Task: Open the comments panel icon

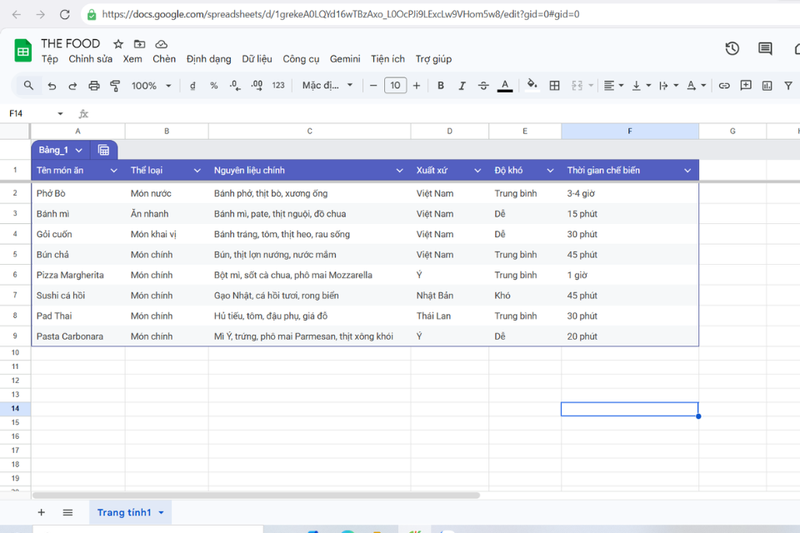Action: click(765, 48)
